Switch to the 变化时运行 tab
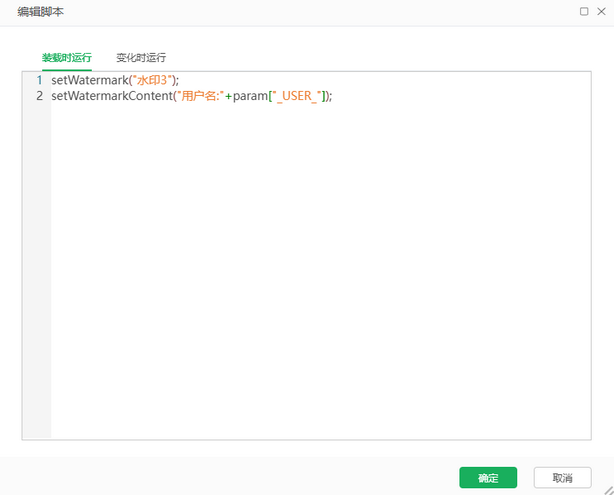 pyautogui.click(x=141, y=58)
